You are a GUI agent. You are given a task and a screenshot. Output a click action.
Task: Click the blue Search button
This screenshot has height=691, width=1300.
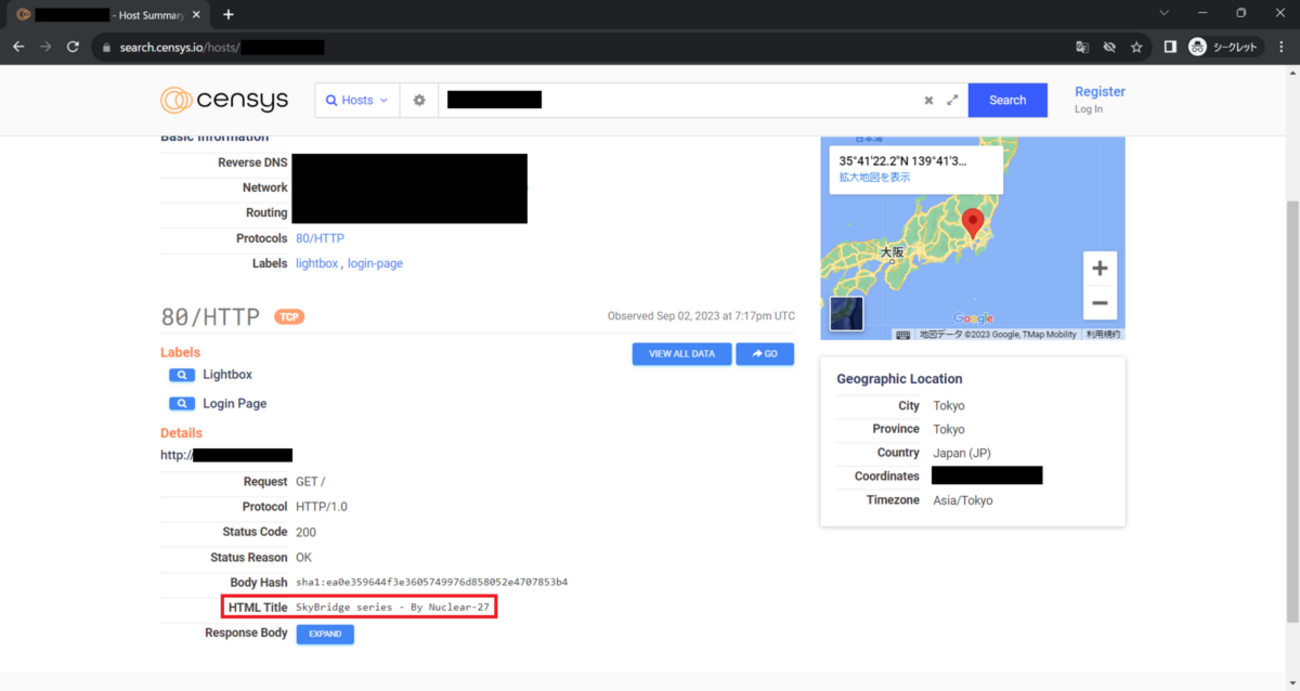point(1007,100)
